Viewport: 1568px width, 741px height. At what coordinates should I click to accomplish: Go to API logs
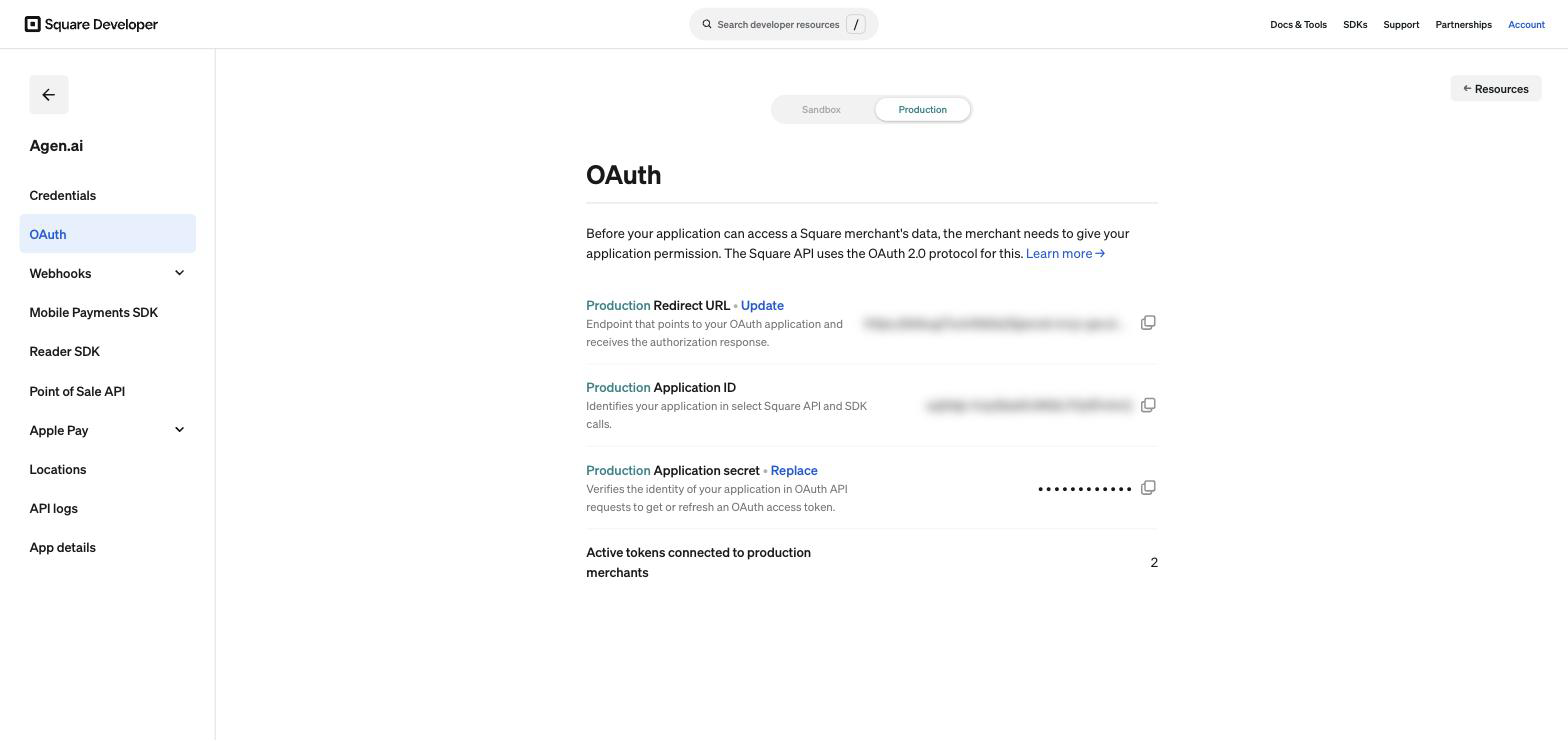[x=54, y=508]
